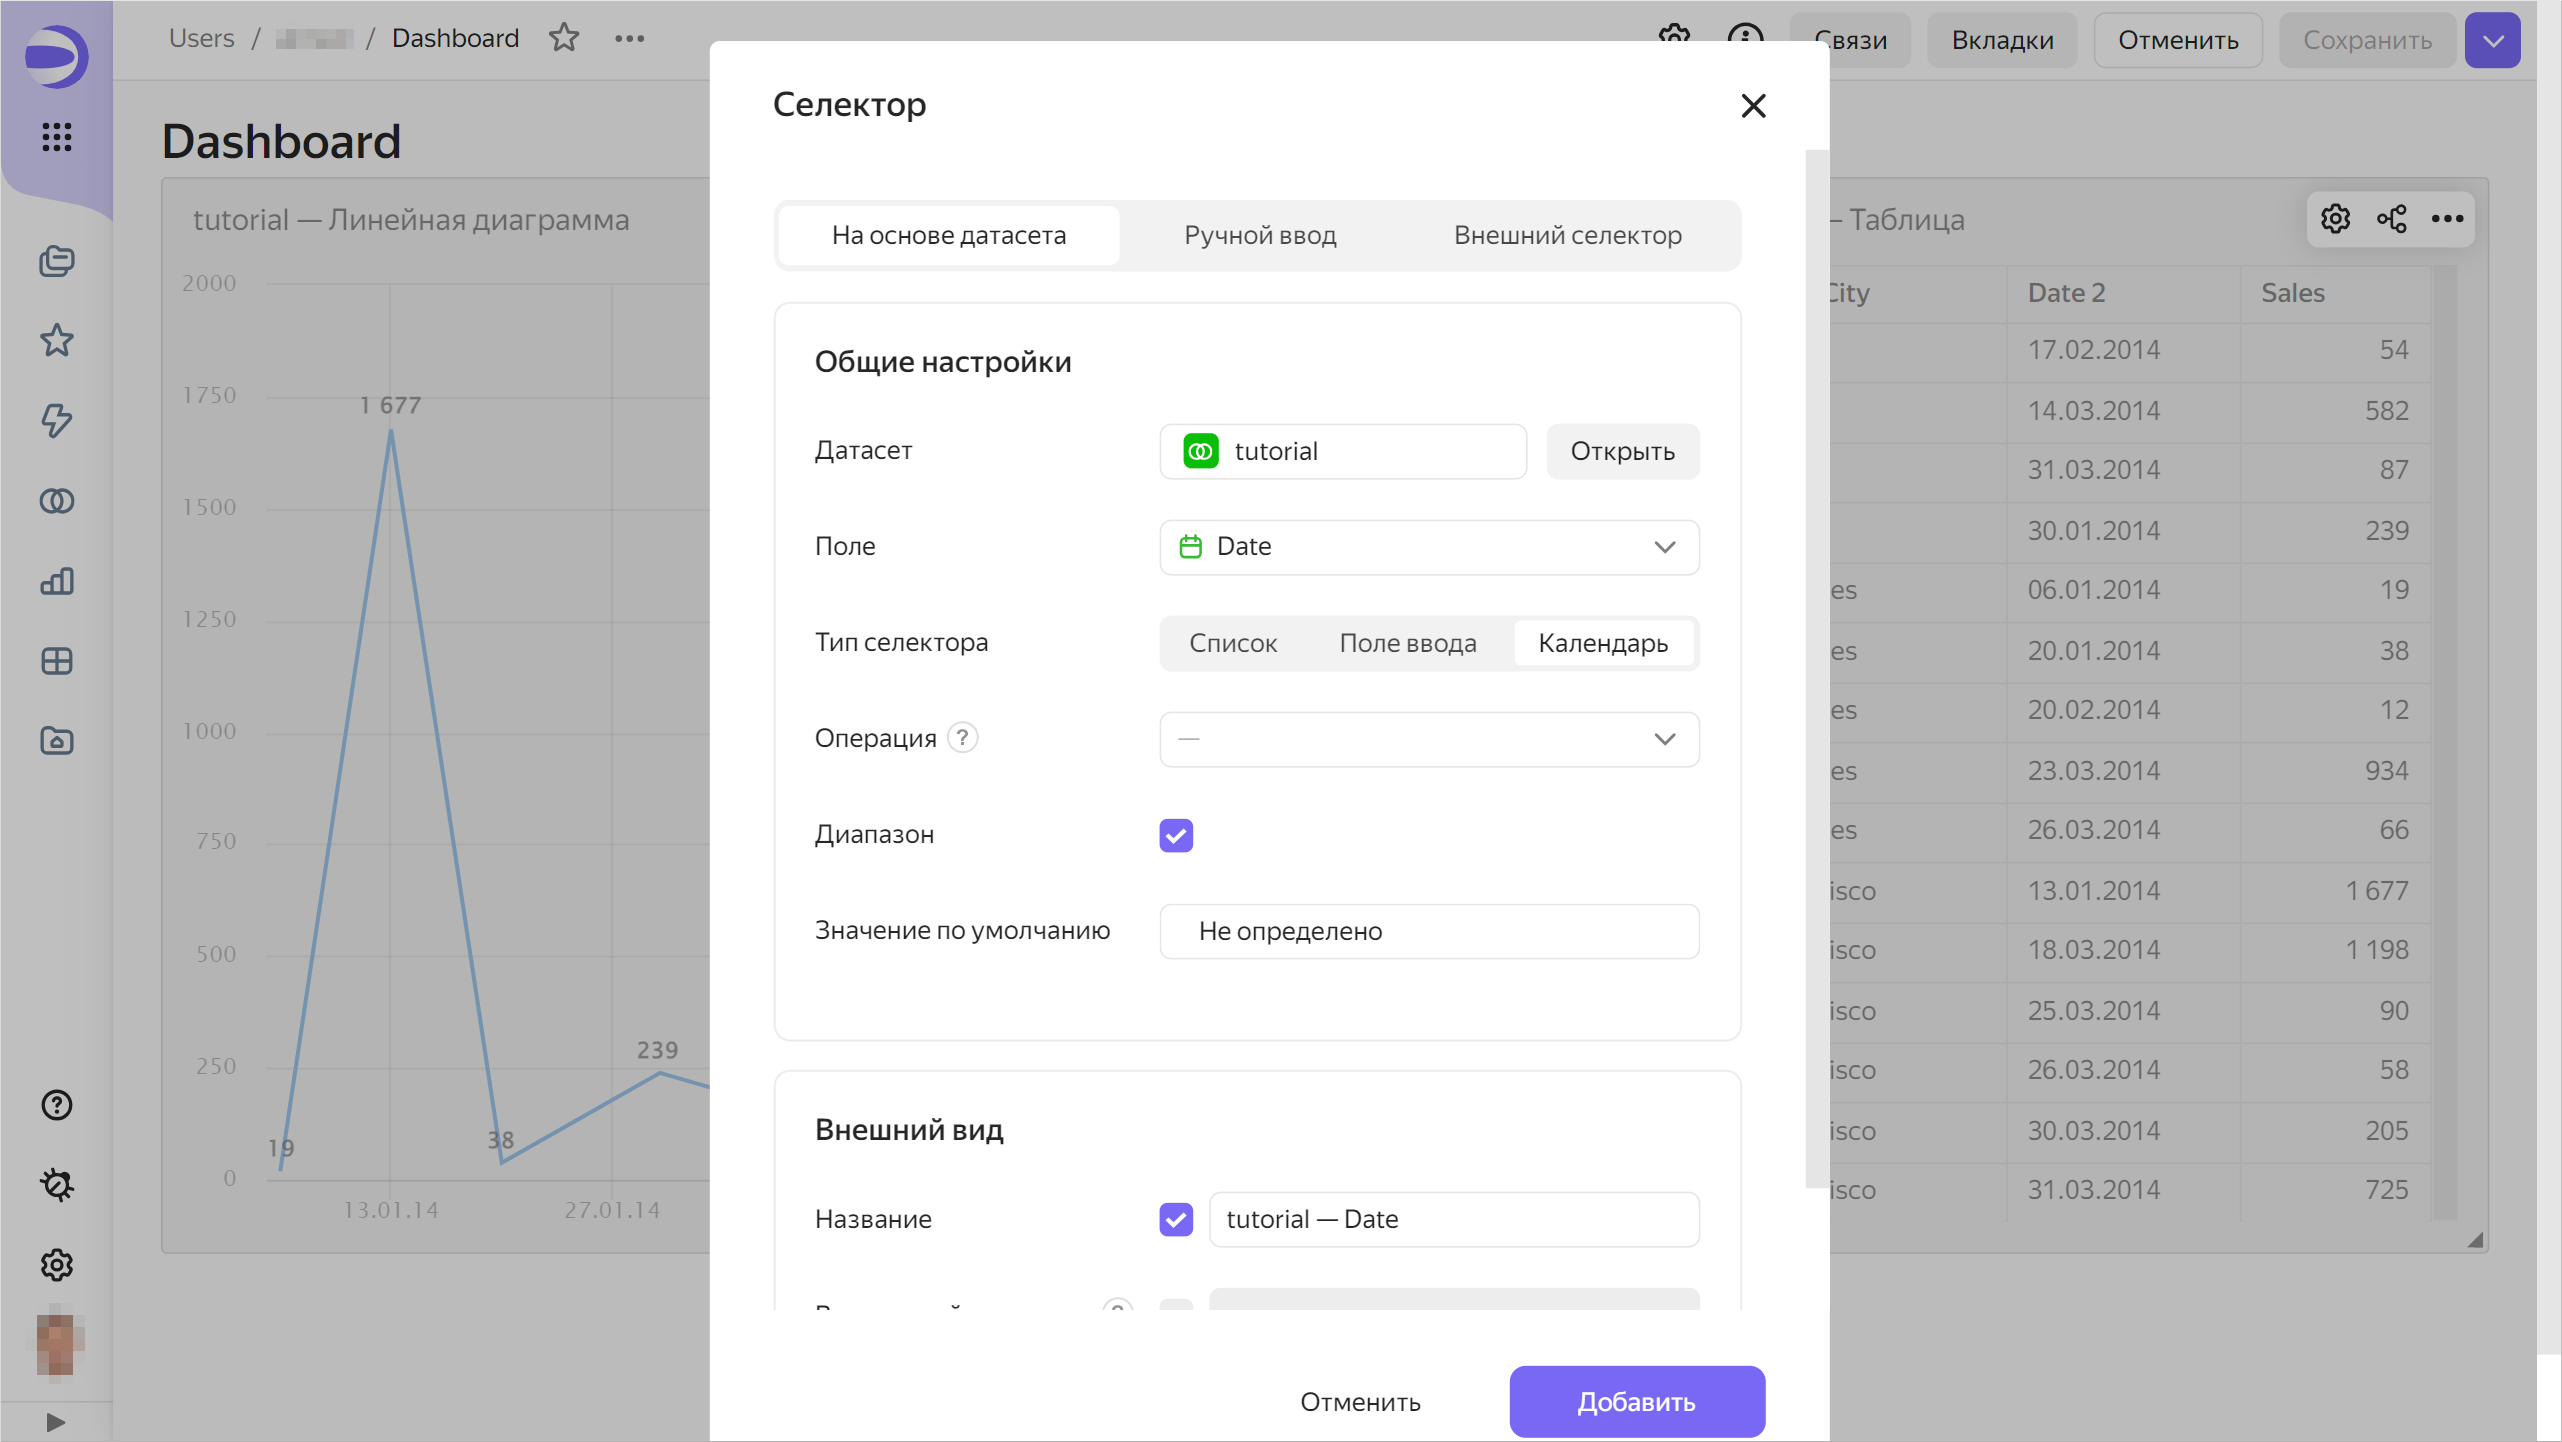Click the table widget settings gear
Viewport: 2562px width, 1442px height.
(2335, 219)
